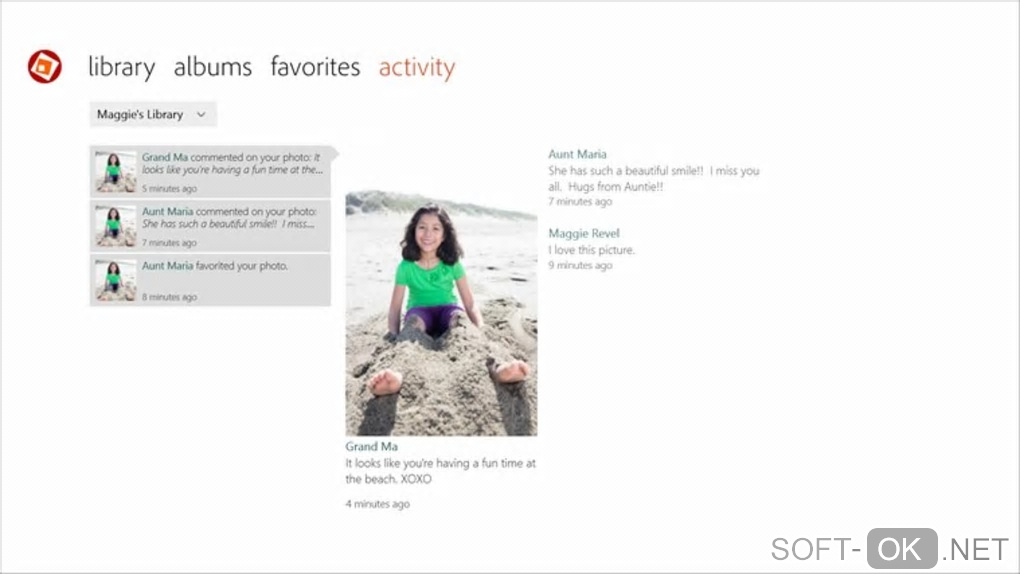Expand the library chooser chevron arrow
The width and height of the screenshot is (1020, 574).
pyautogui.click(x=201, y=115)
